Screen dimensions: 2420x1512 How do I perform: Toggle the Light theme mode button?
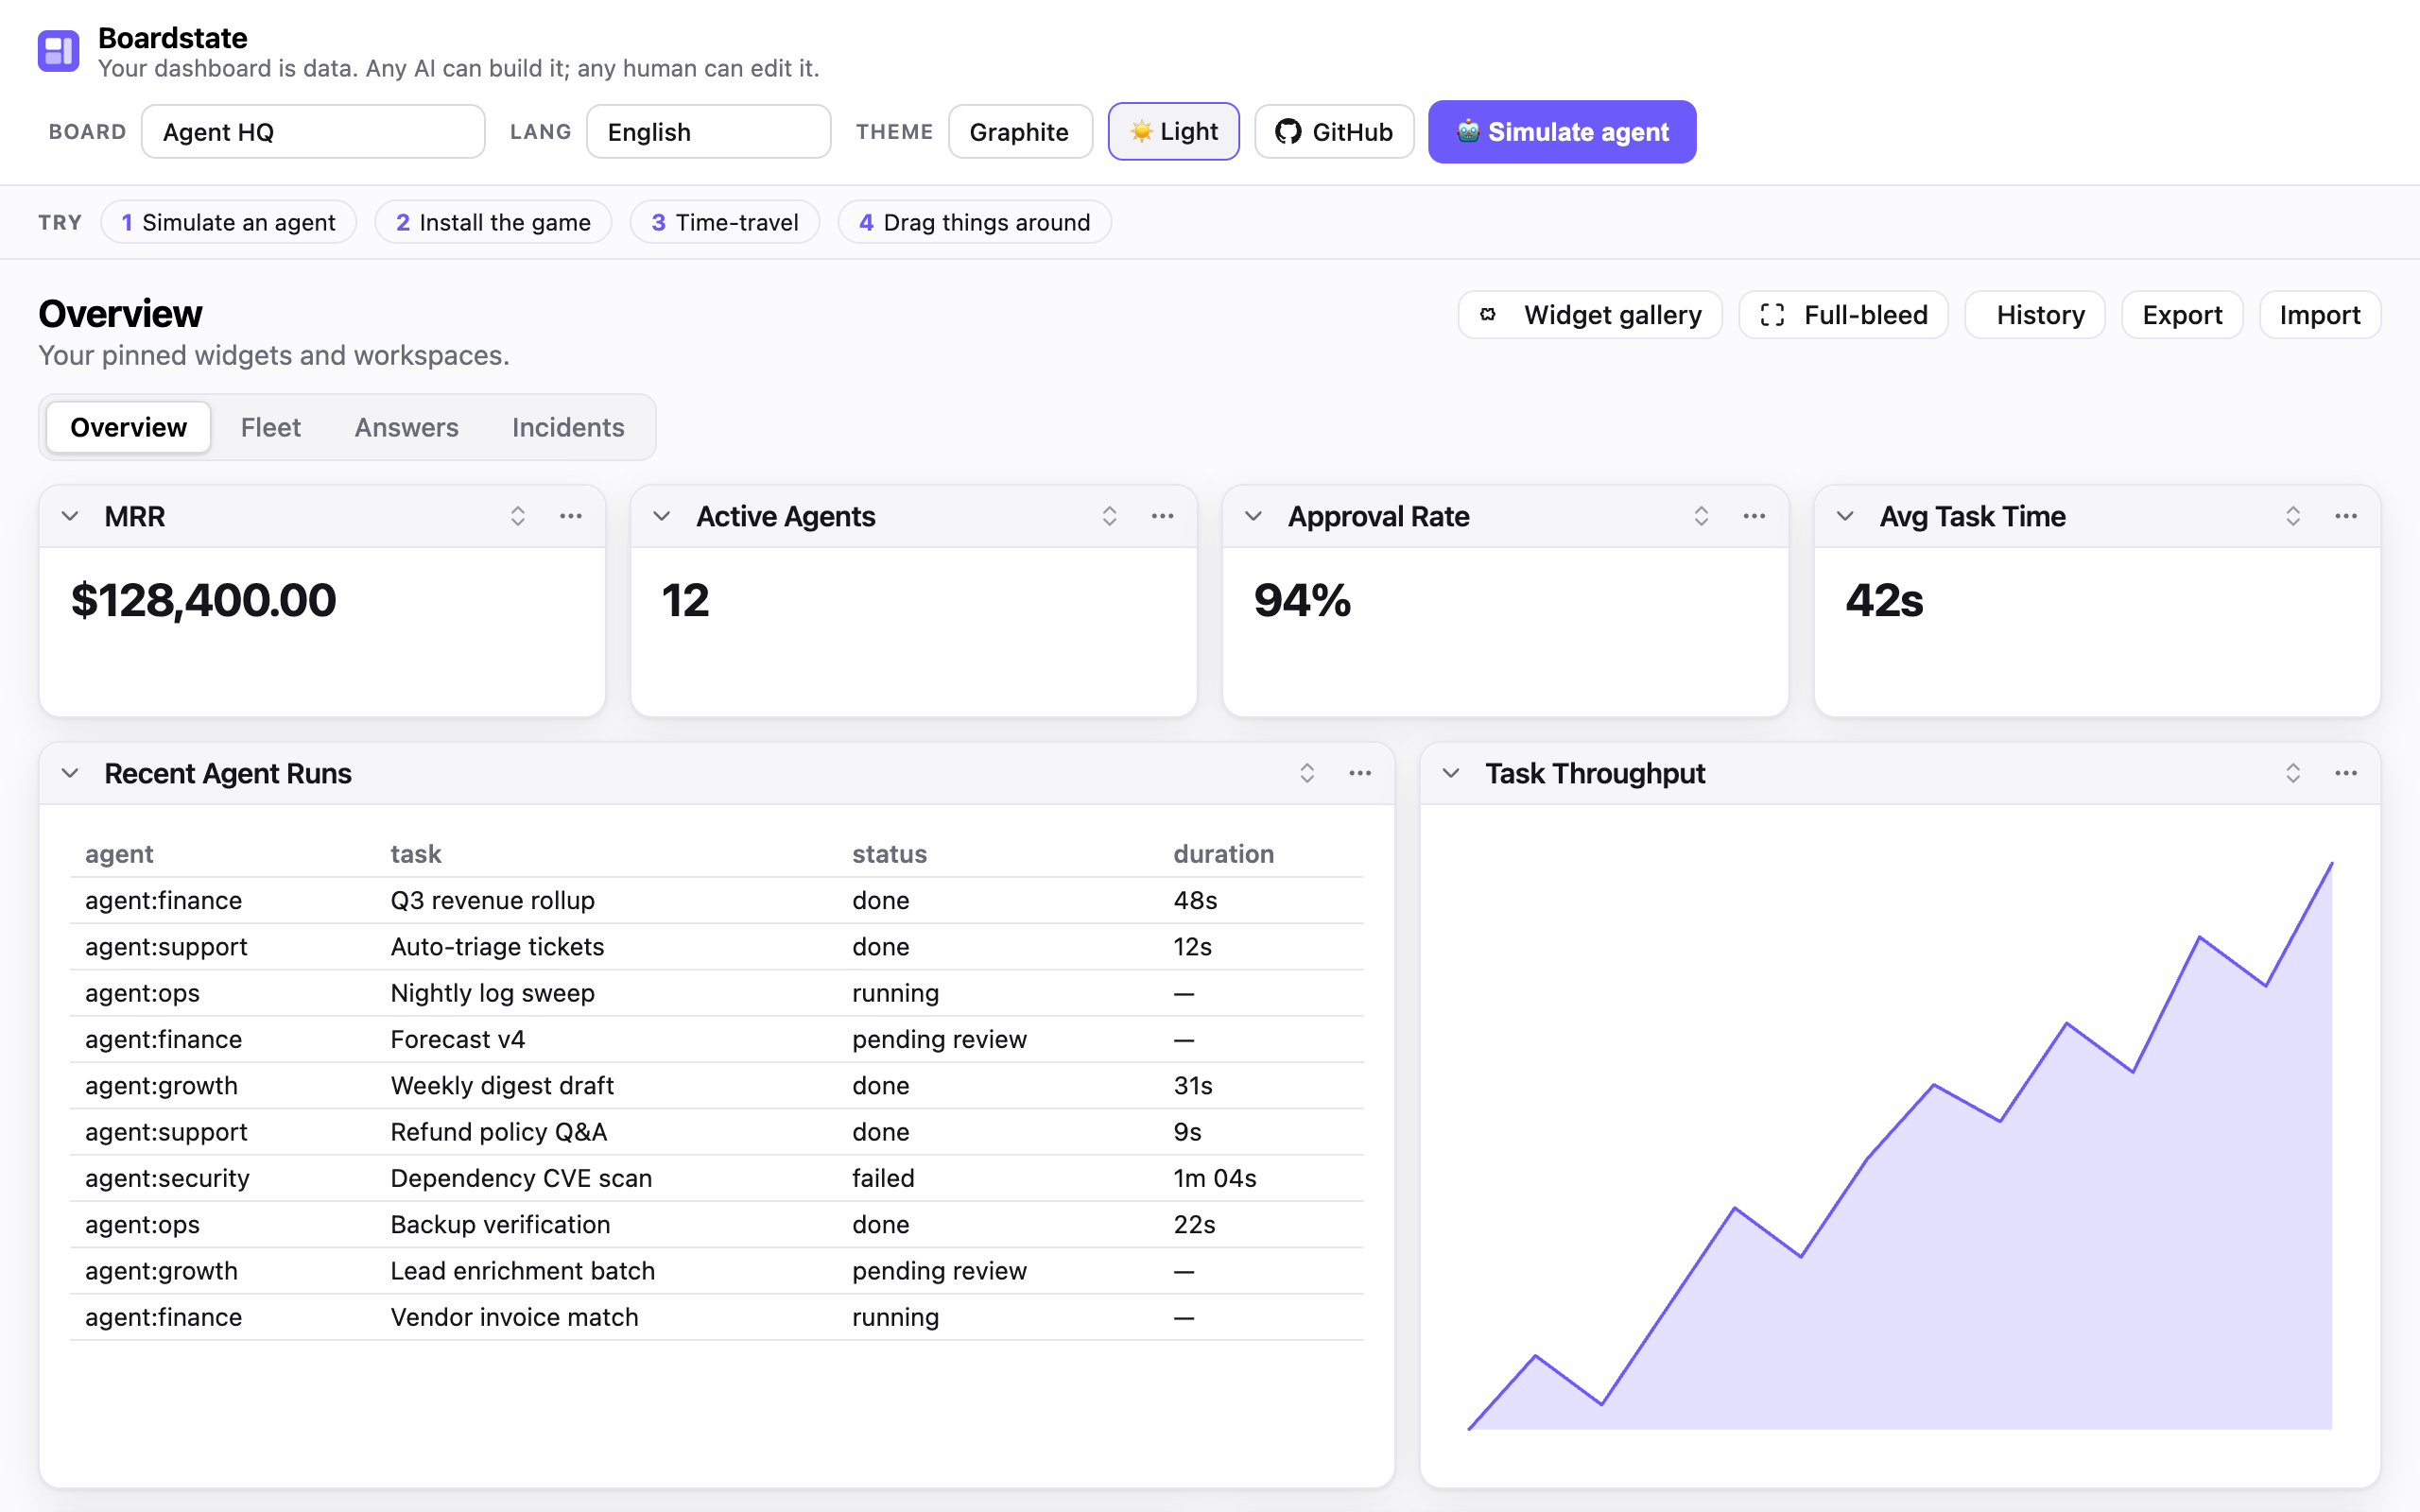tap(1173, 132)
